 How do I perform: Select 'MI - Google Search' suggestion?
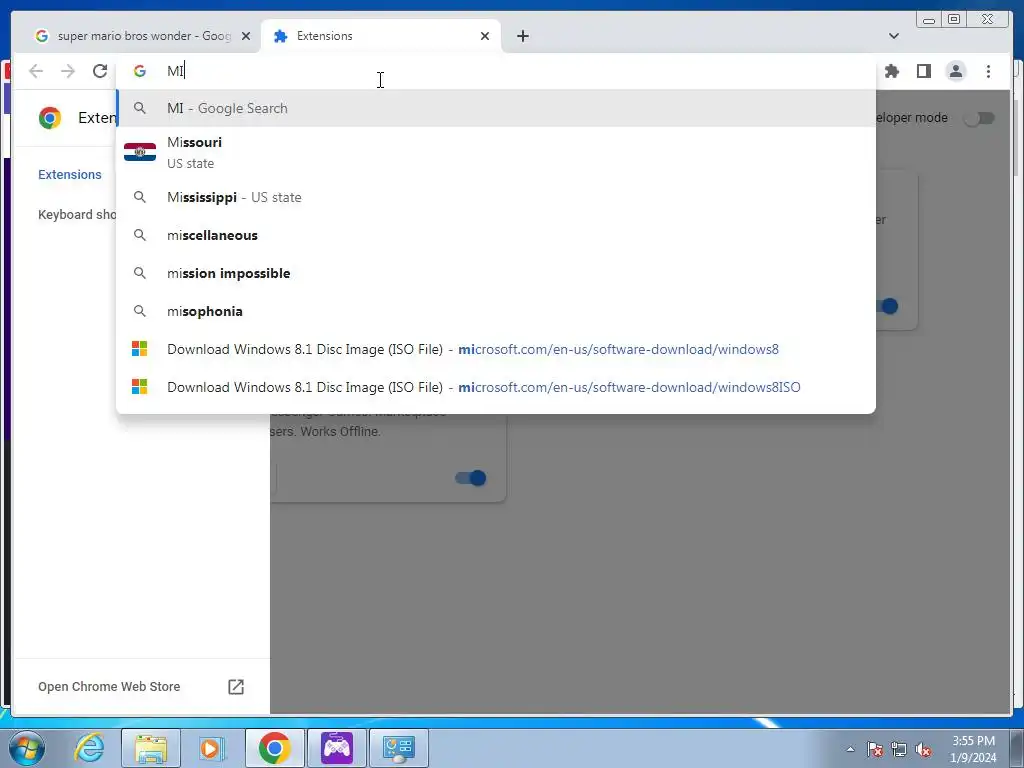496,108
